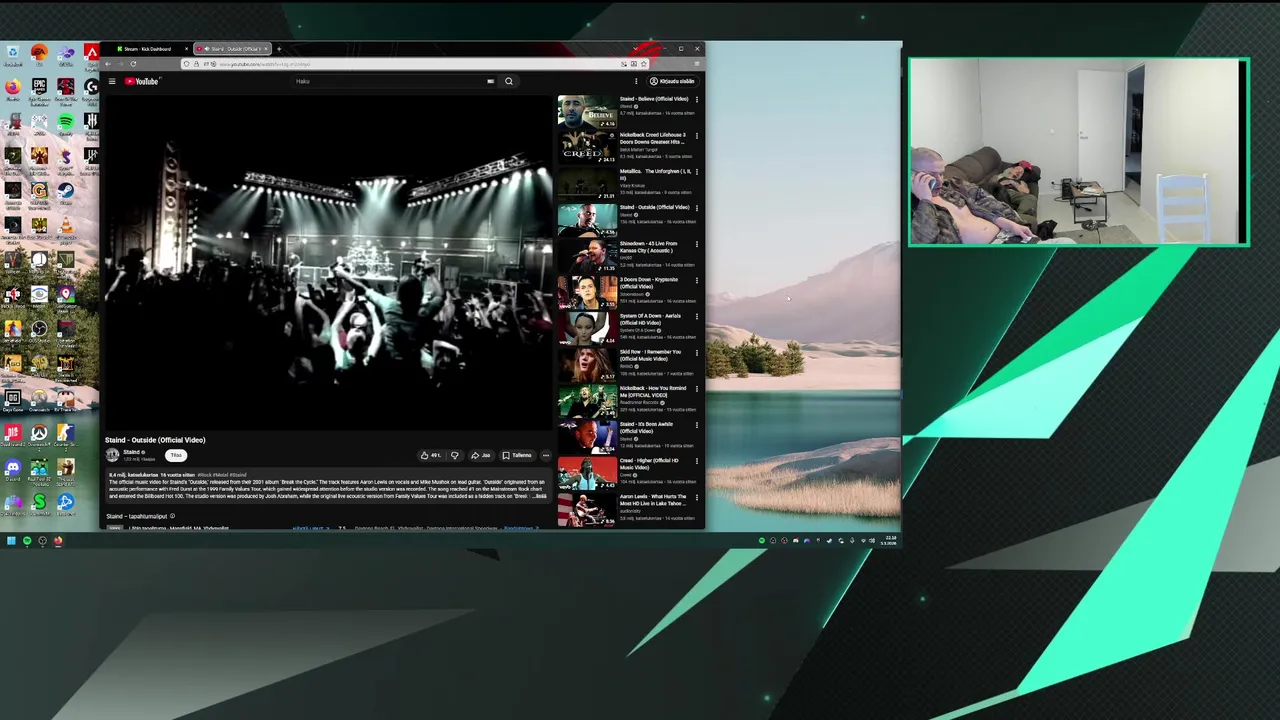Open Staind - Believe thumbnail
Viewport: 1280px width, 720px height.
point(587,111)
